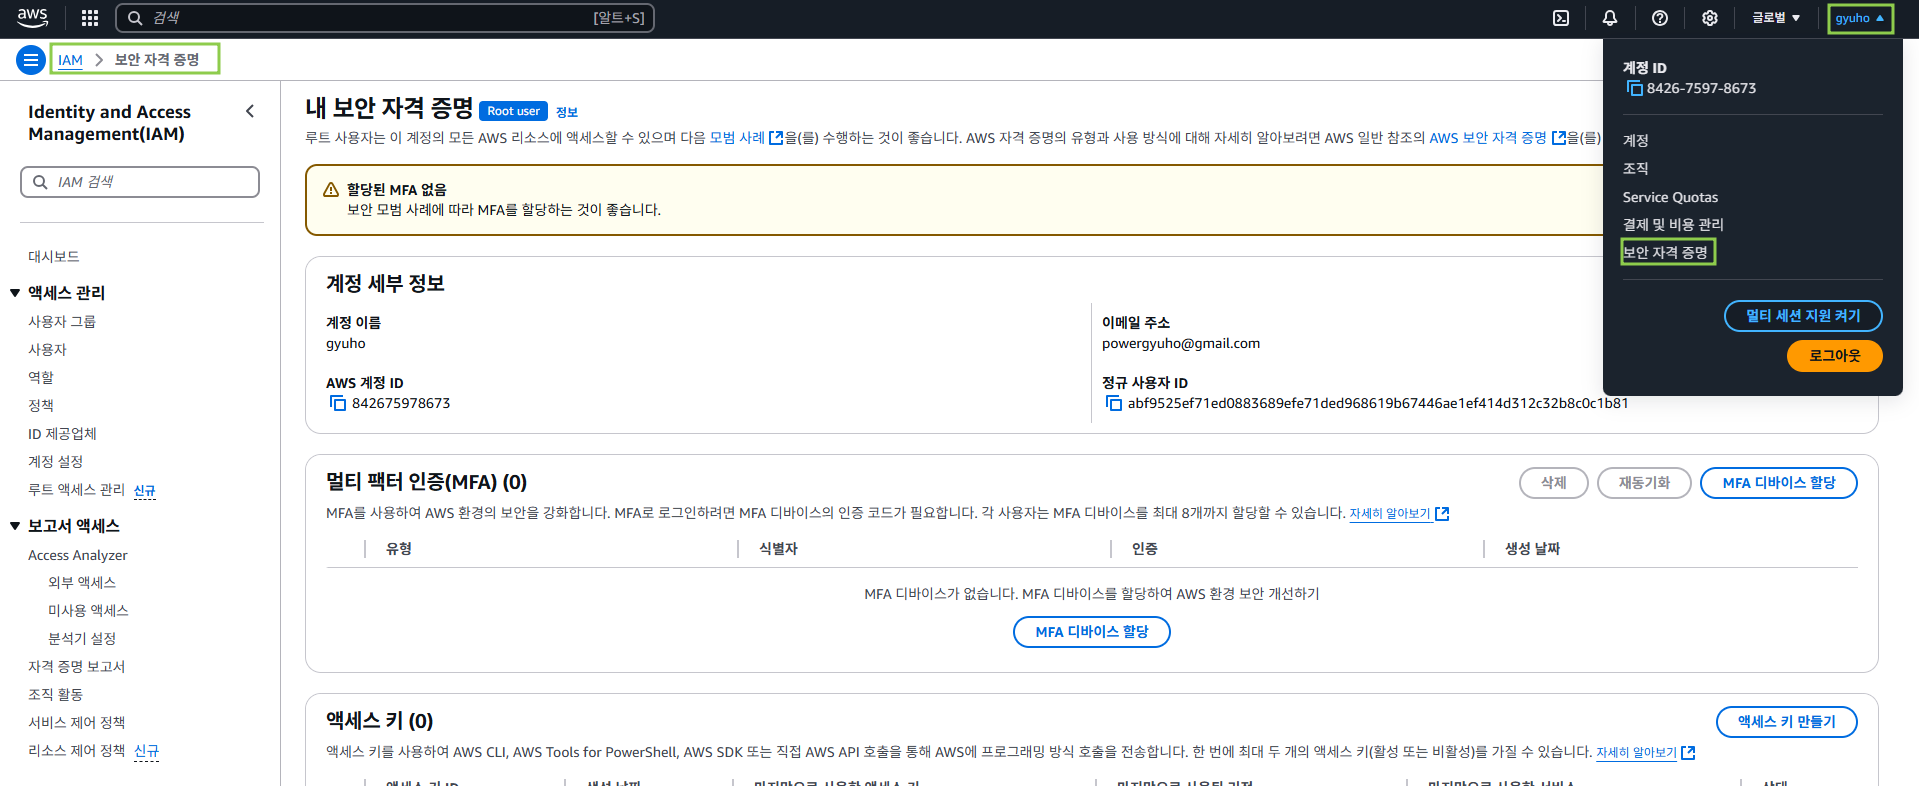
Task: Open 대시보드 in the sidebar
Action: (x=54, y=257)
